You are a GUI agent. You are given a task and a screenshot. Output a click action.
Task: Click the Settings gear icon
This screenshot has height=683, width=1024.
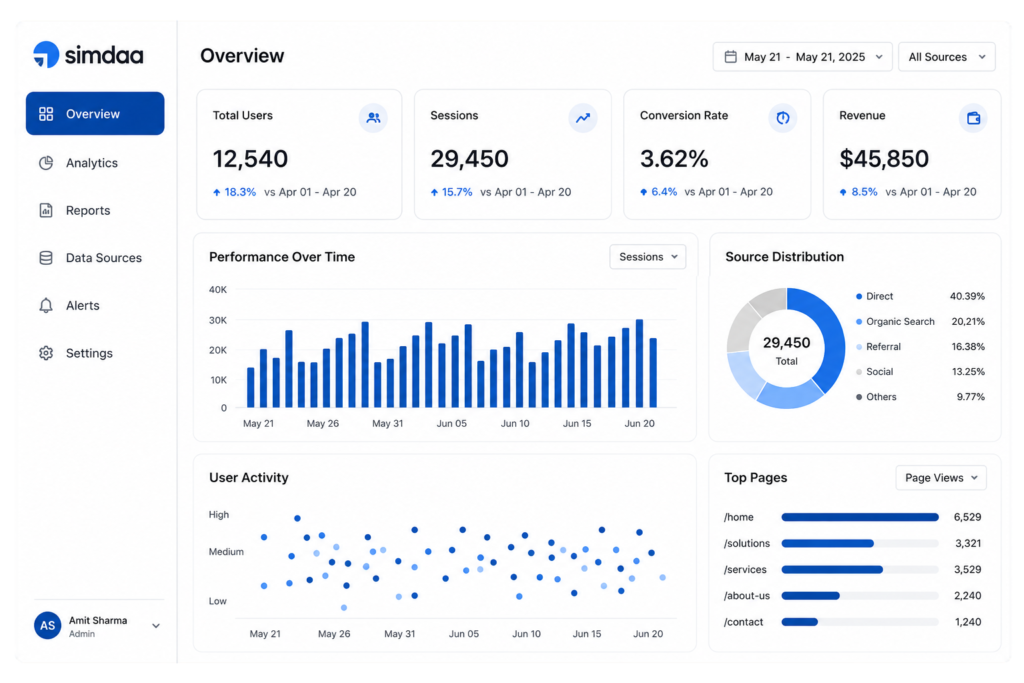(x=46, y=353)
